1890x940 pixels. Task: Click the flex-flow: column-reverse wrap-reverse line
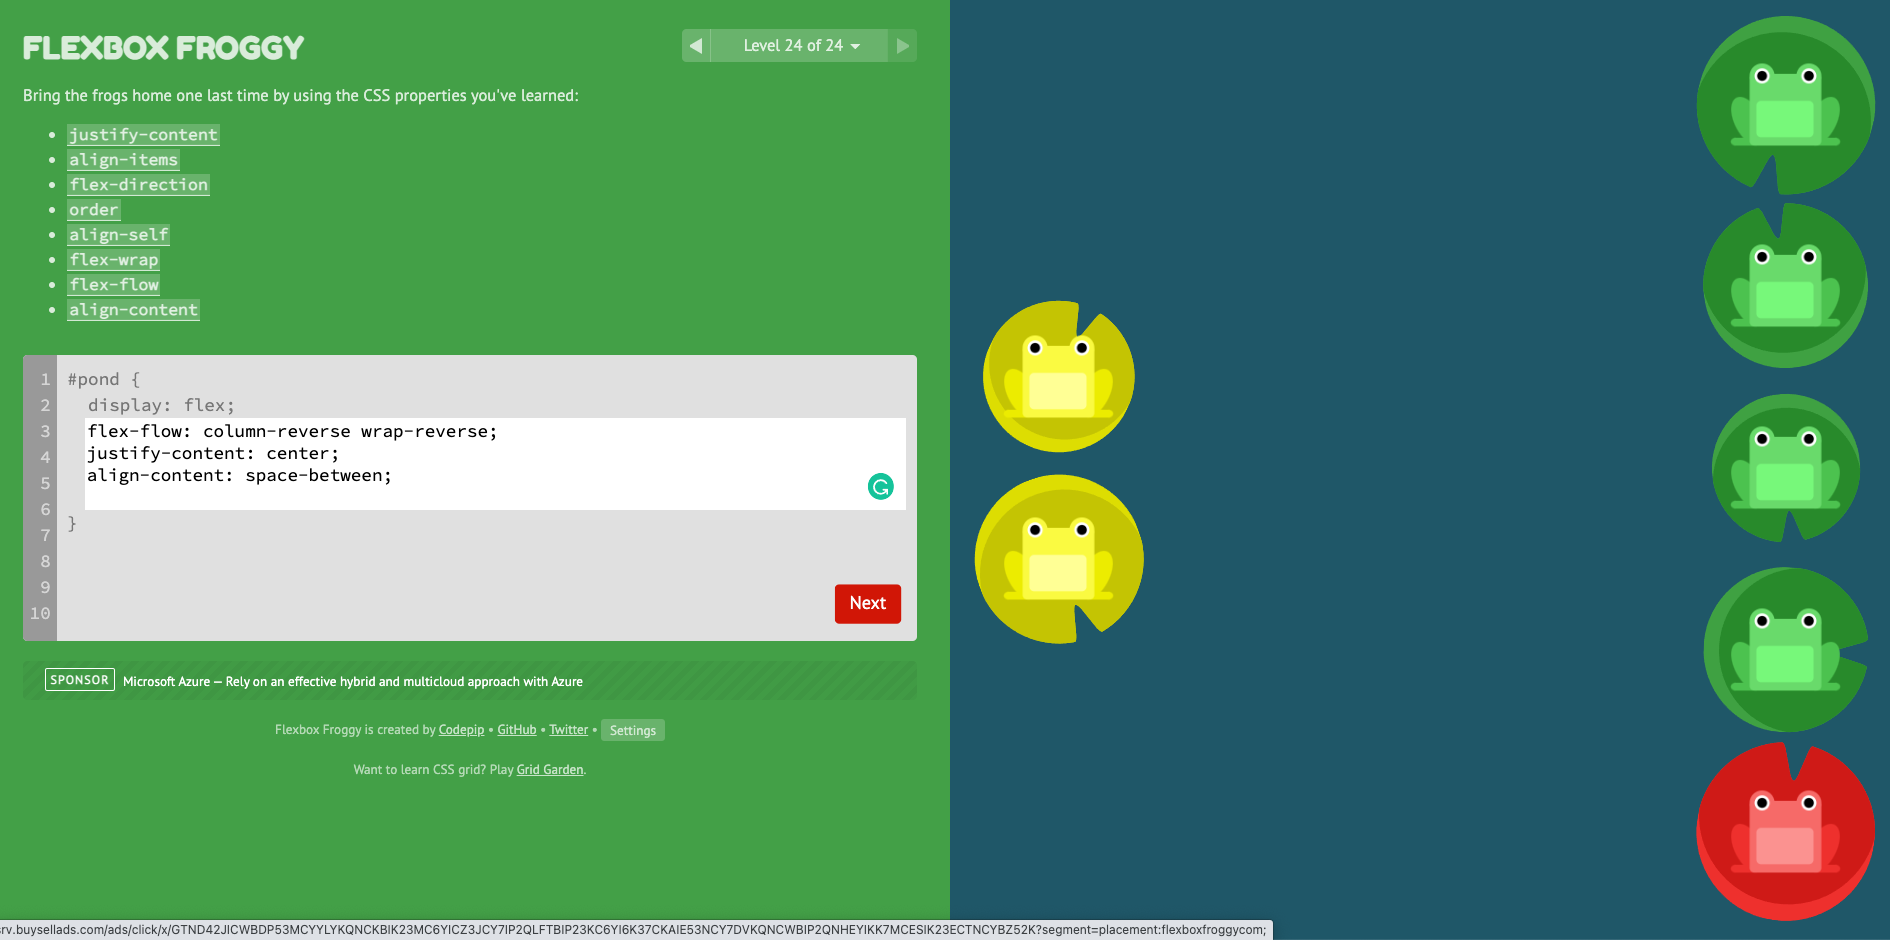292,431
